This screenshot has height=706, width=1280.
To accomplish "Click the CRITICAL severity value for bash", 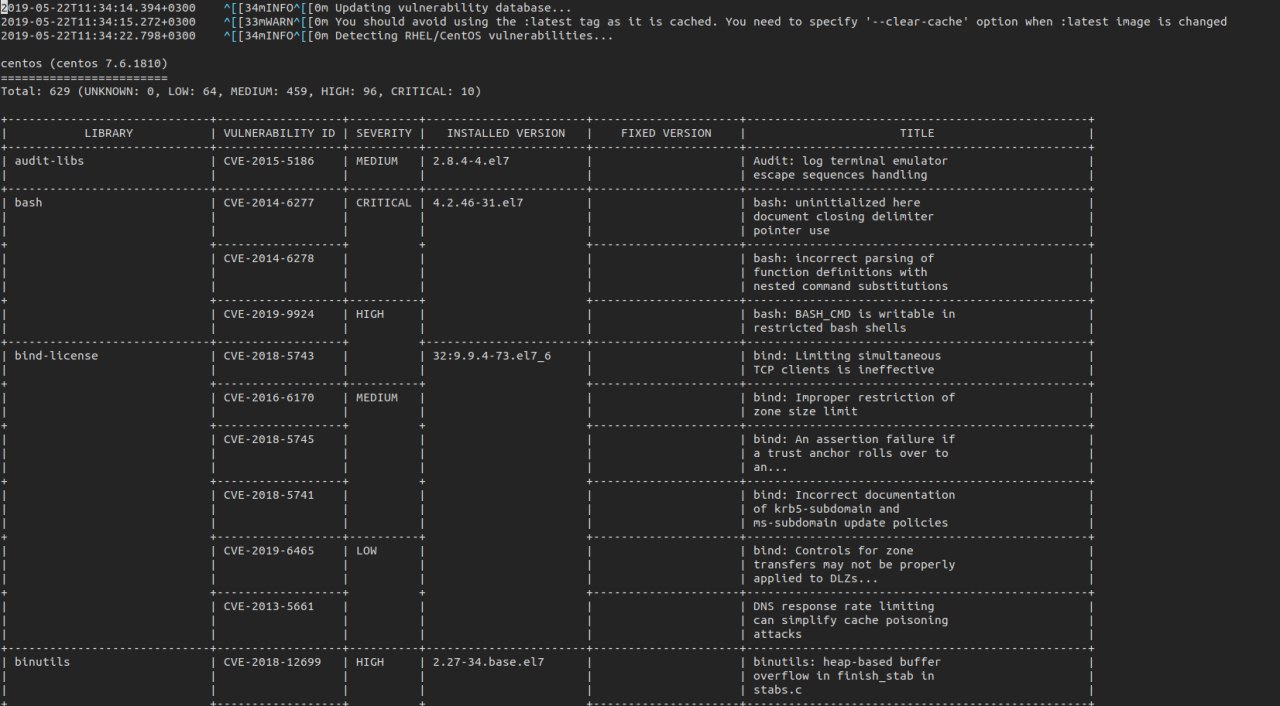I will pos(383,203).
